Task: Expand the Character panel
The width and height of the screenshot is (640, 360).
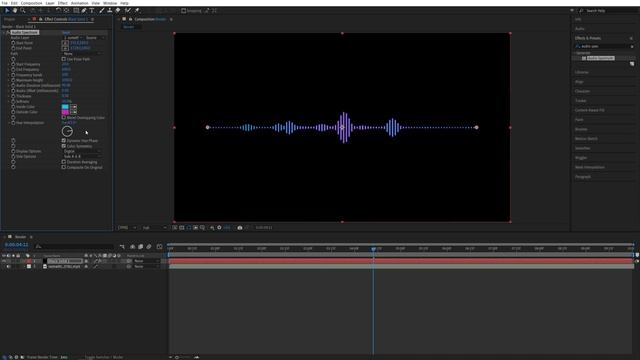Action: pyautogui.click(x=582, y=91)
